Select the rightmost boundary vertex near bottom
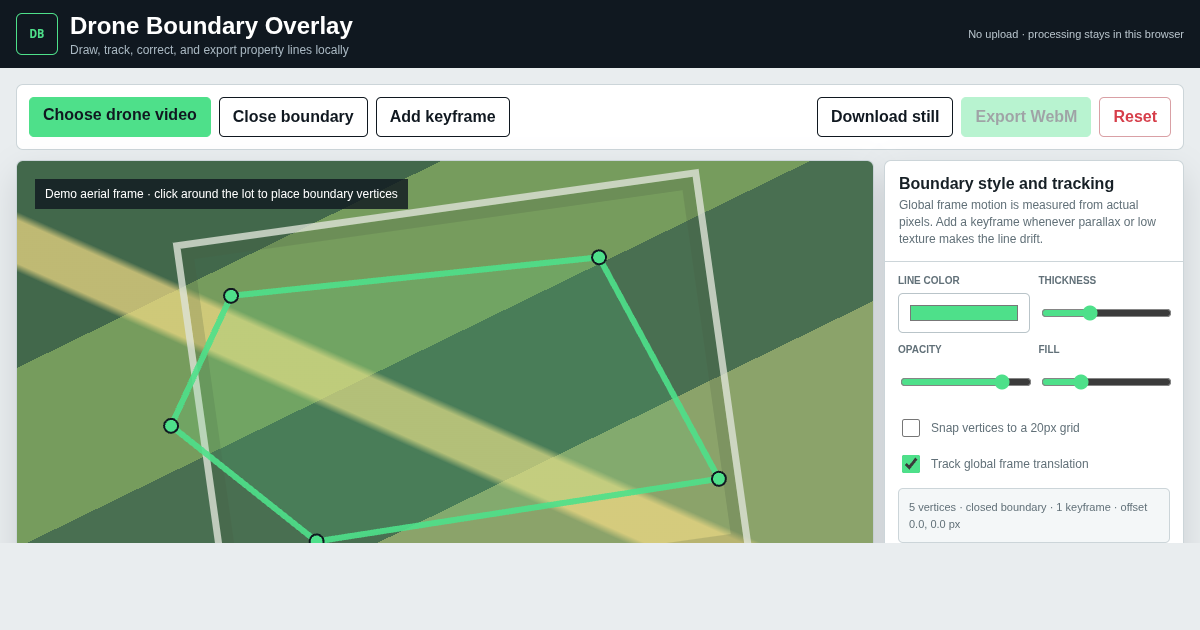 [719, 479]
